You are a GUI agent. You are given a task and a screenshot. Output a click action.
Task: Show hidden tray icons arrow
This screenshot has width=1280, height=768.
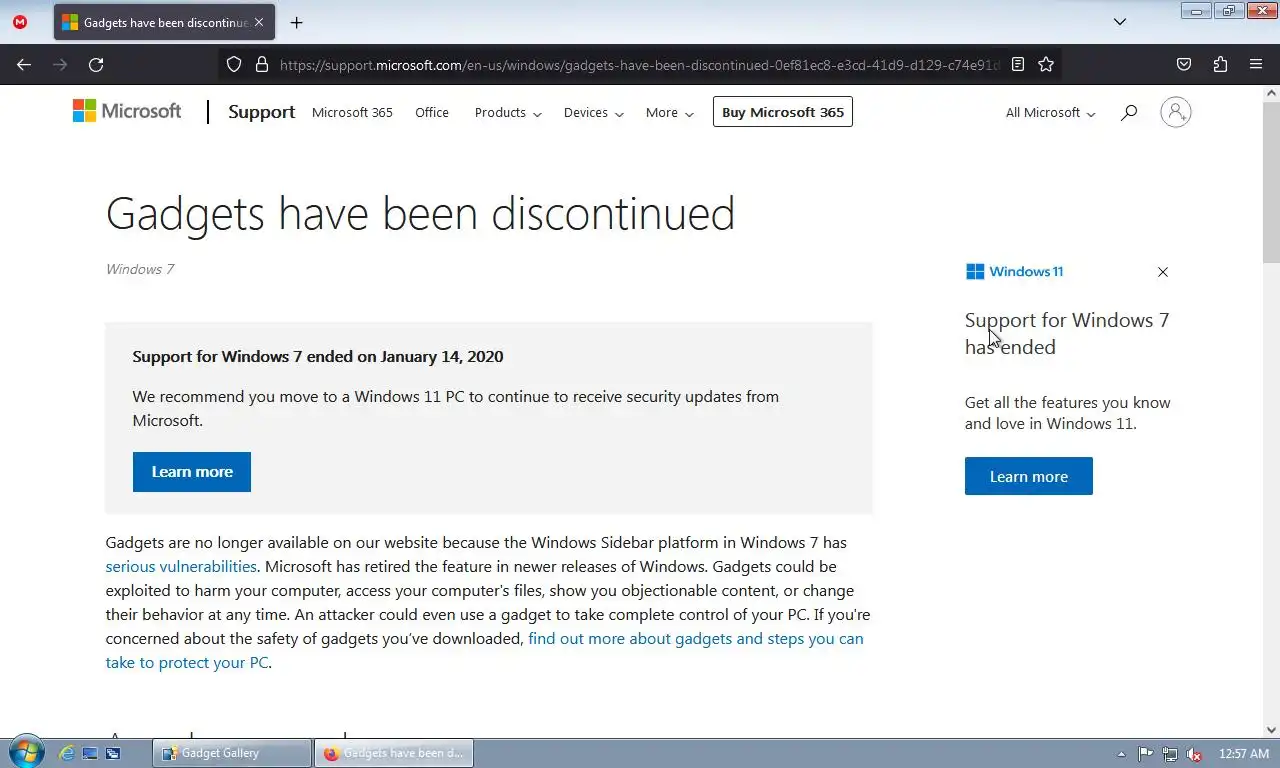click(x=1121, y=754)
